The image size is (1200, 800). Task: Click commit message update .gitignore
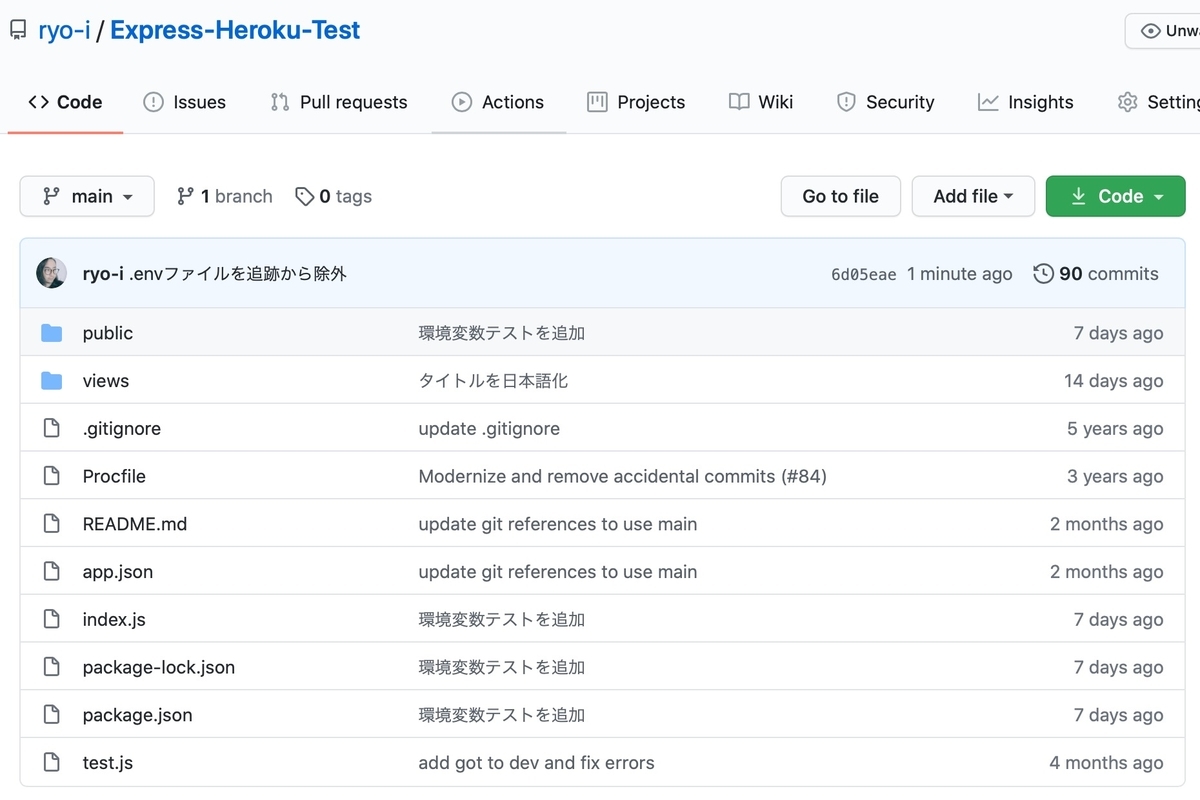tap(489, 428)
